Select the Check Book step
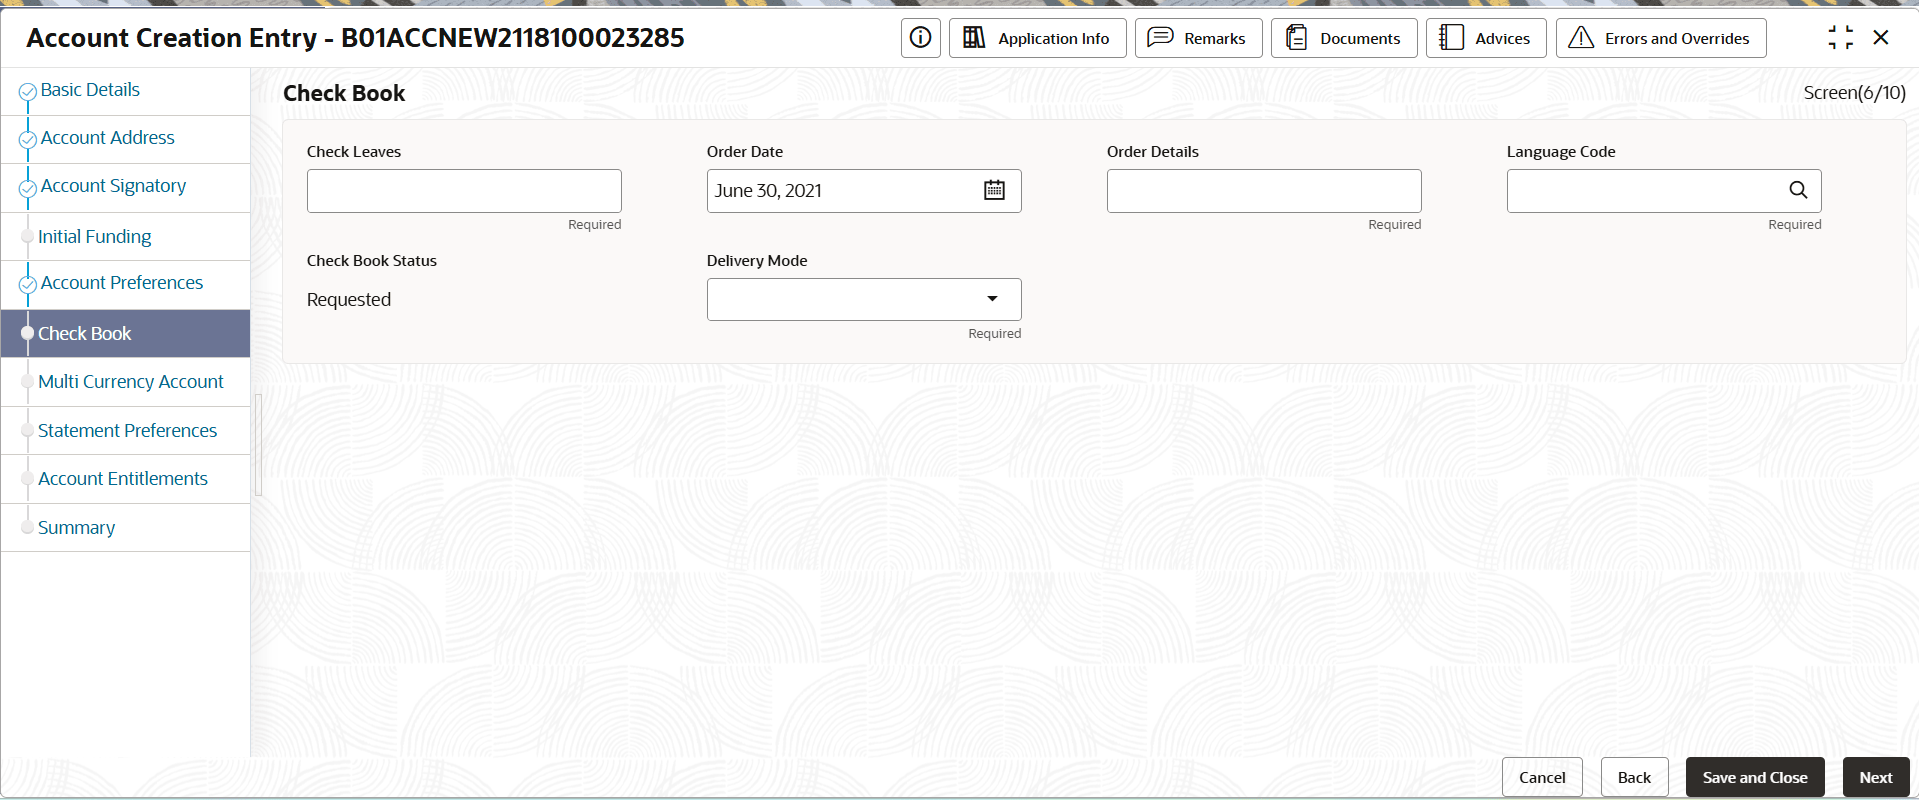This screenshot has height=800, width=1919. point(125,333)
